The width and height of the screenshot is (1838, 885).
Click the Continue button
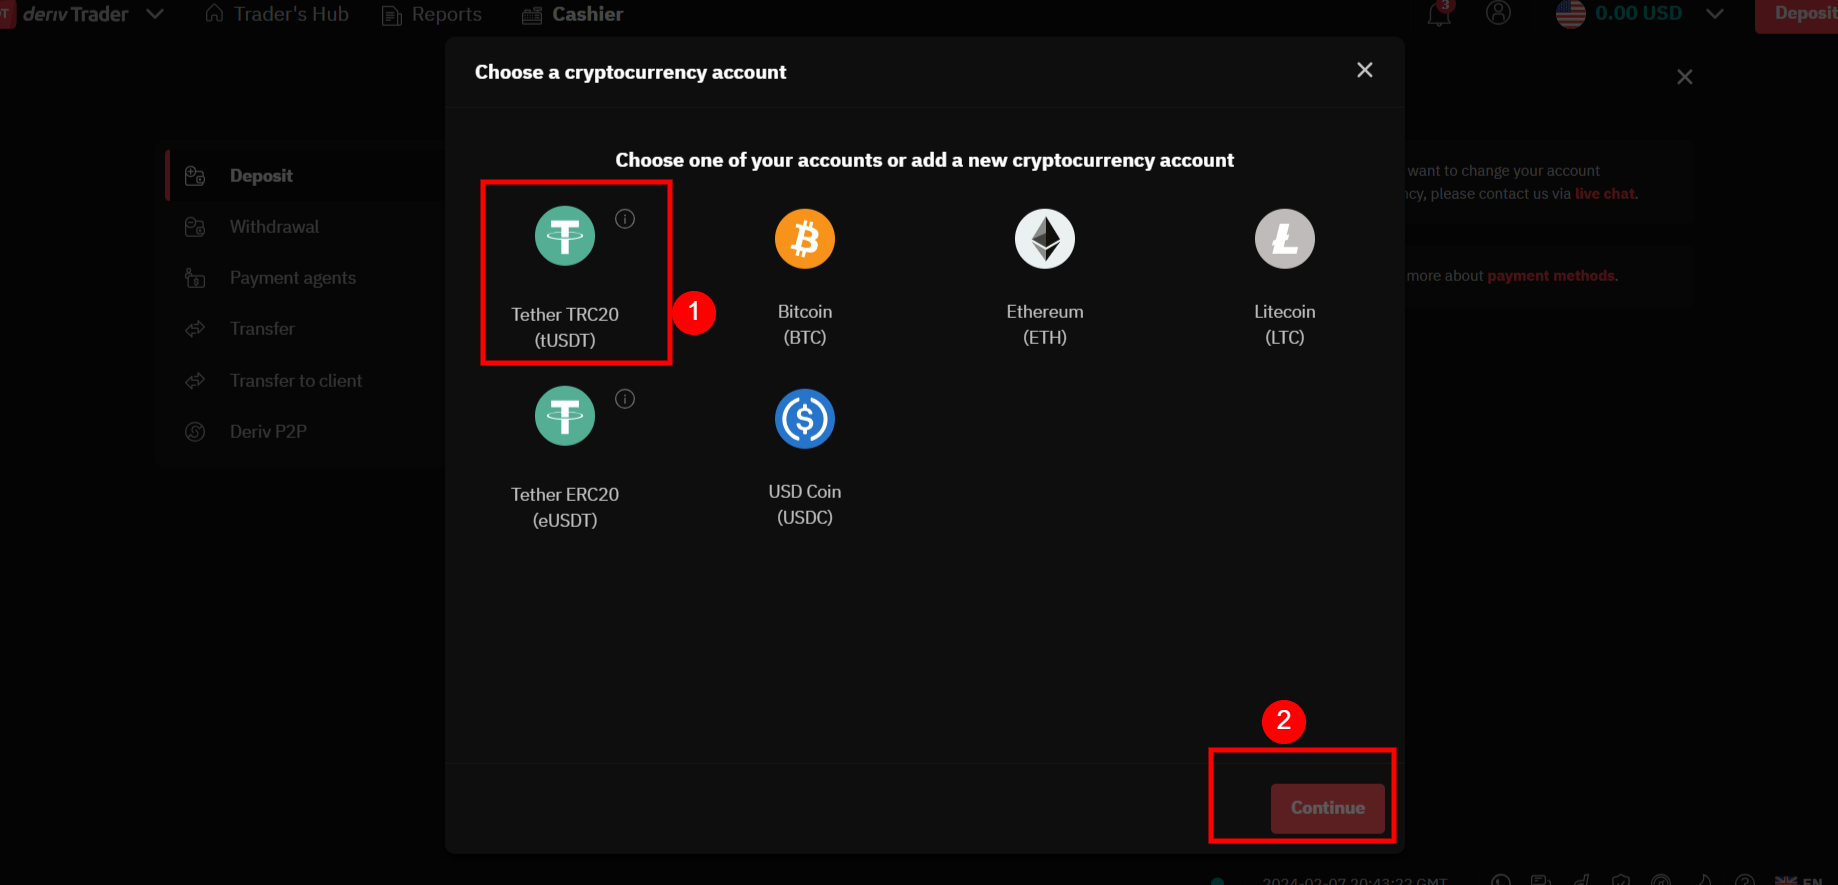(x=1328, y=808)
